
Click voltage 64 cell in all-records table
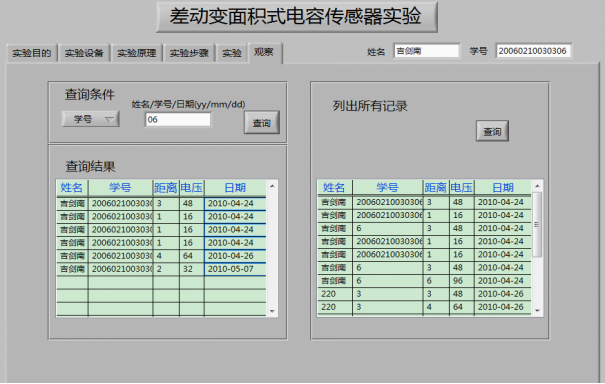(462, 307)
